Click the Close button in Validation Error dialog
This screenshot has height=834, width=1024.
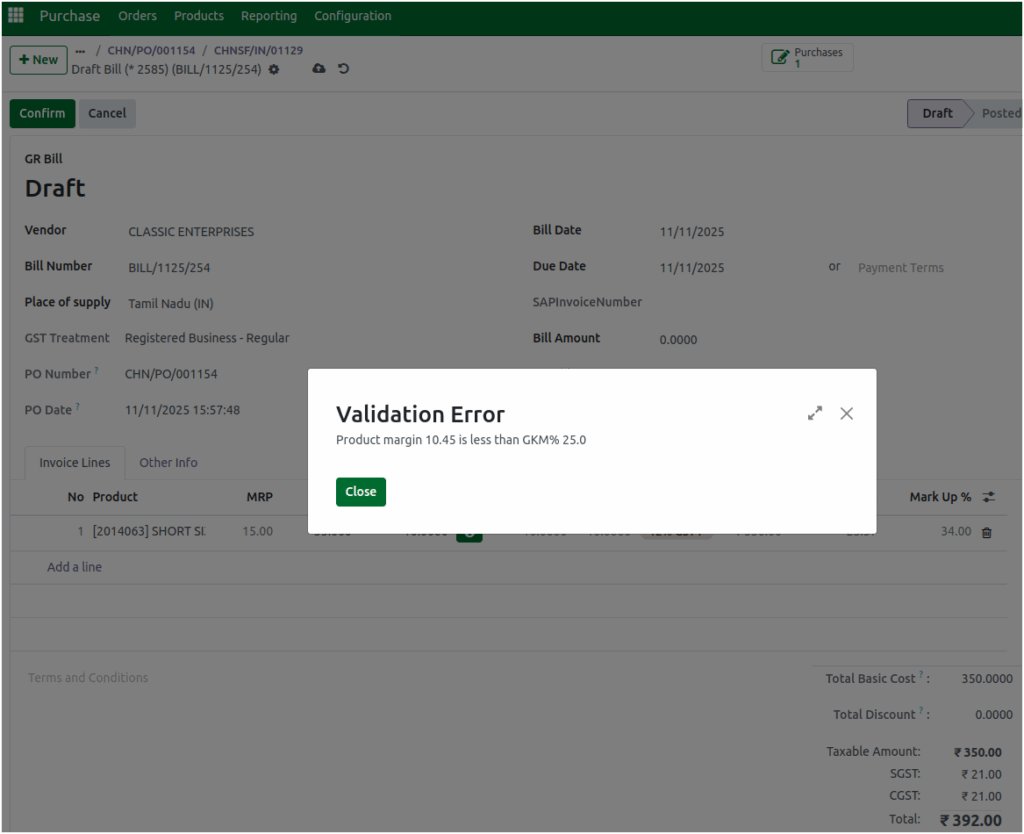click(x=360, y=491)
